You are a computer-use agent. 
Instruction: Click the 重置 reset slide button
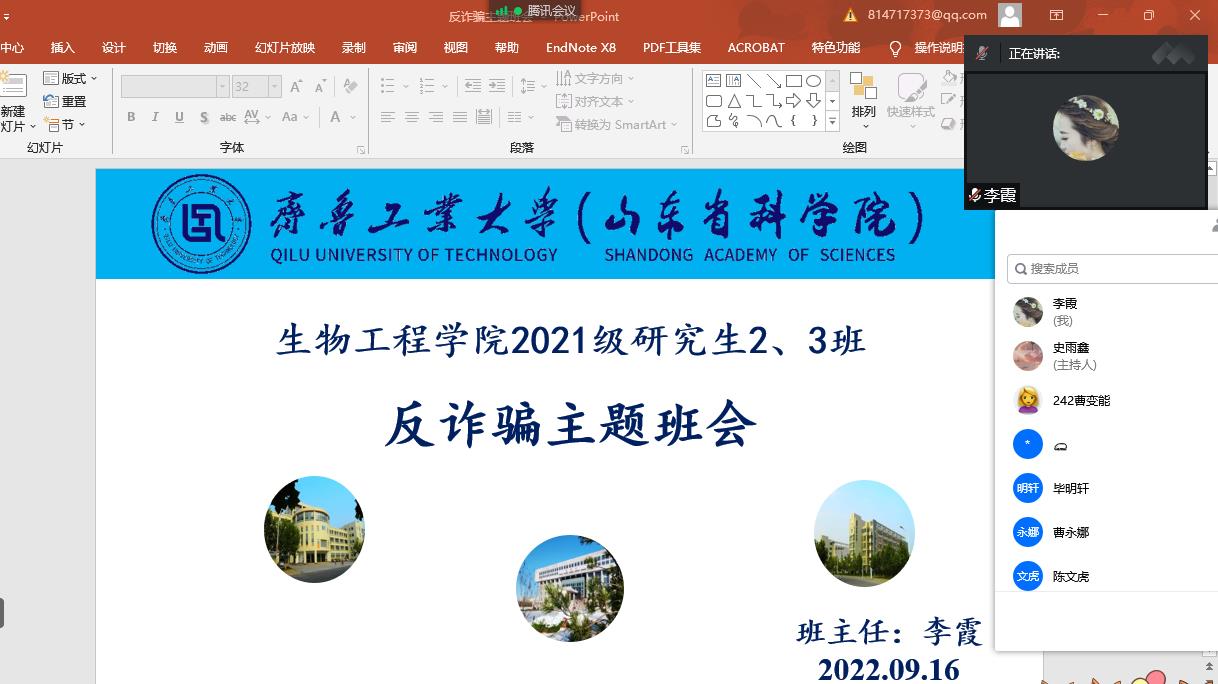click(x=66, y=101)
